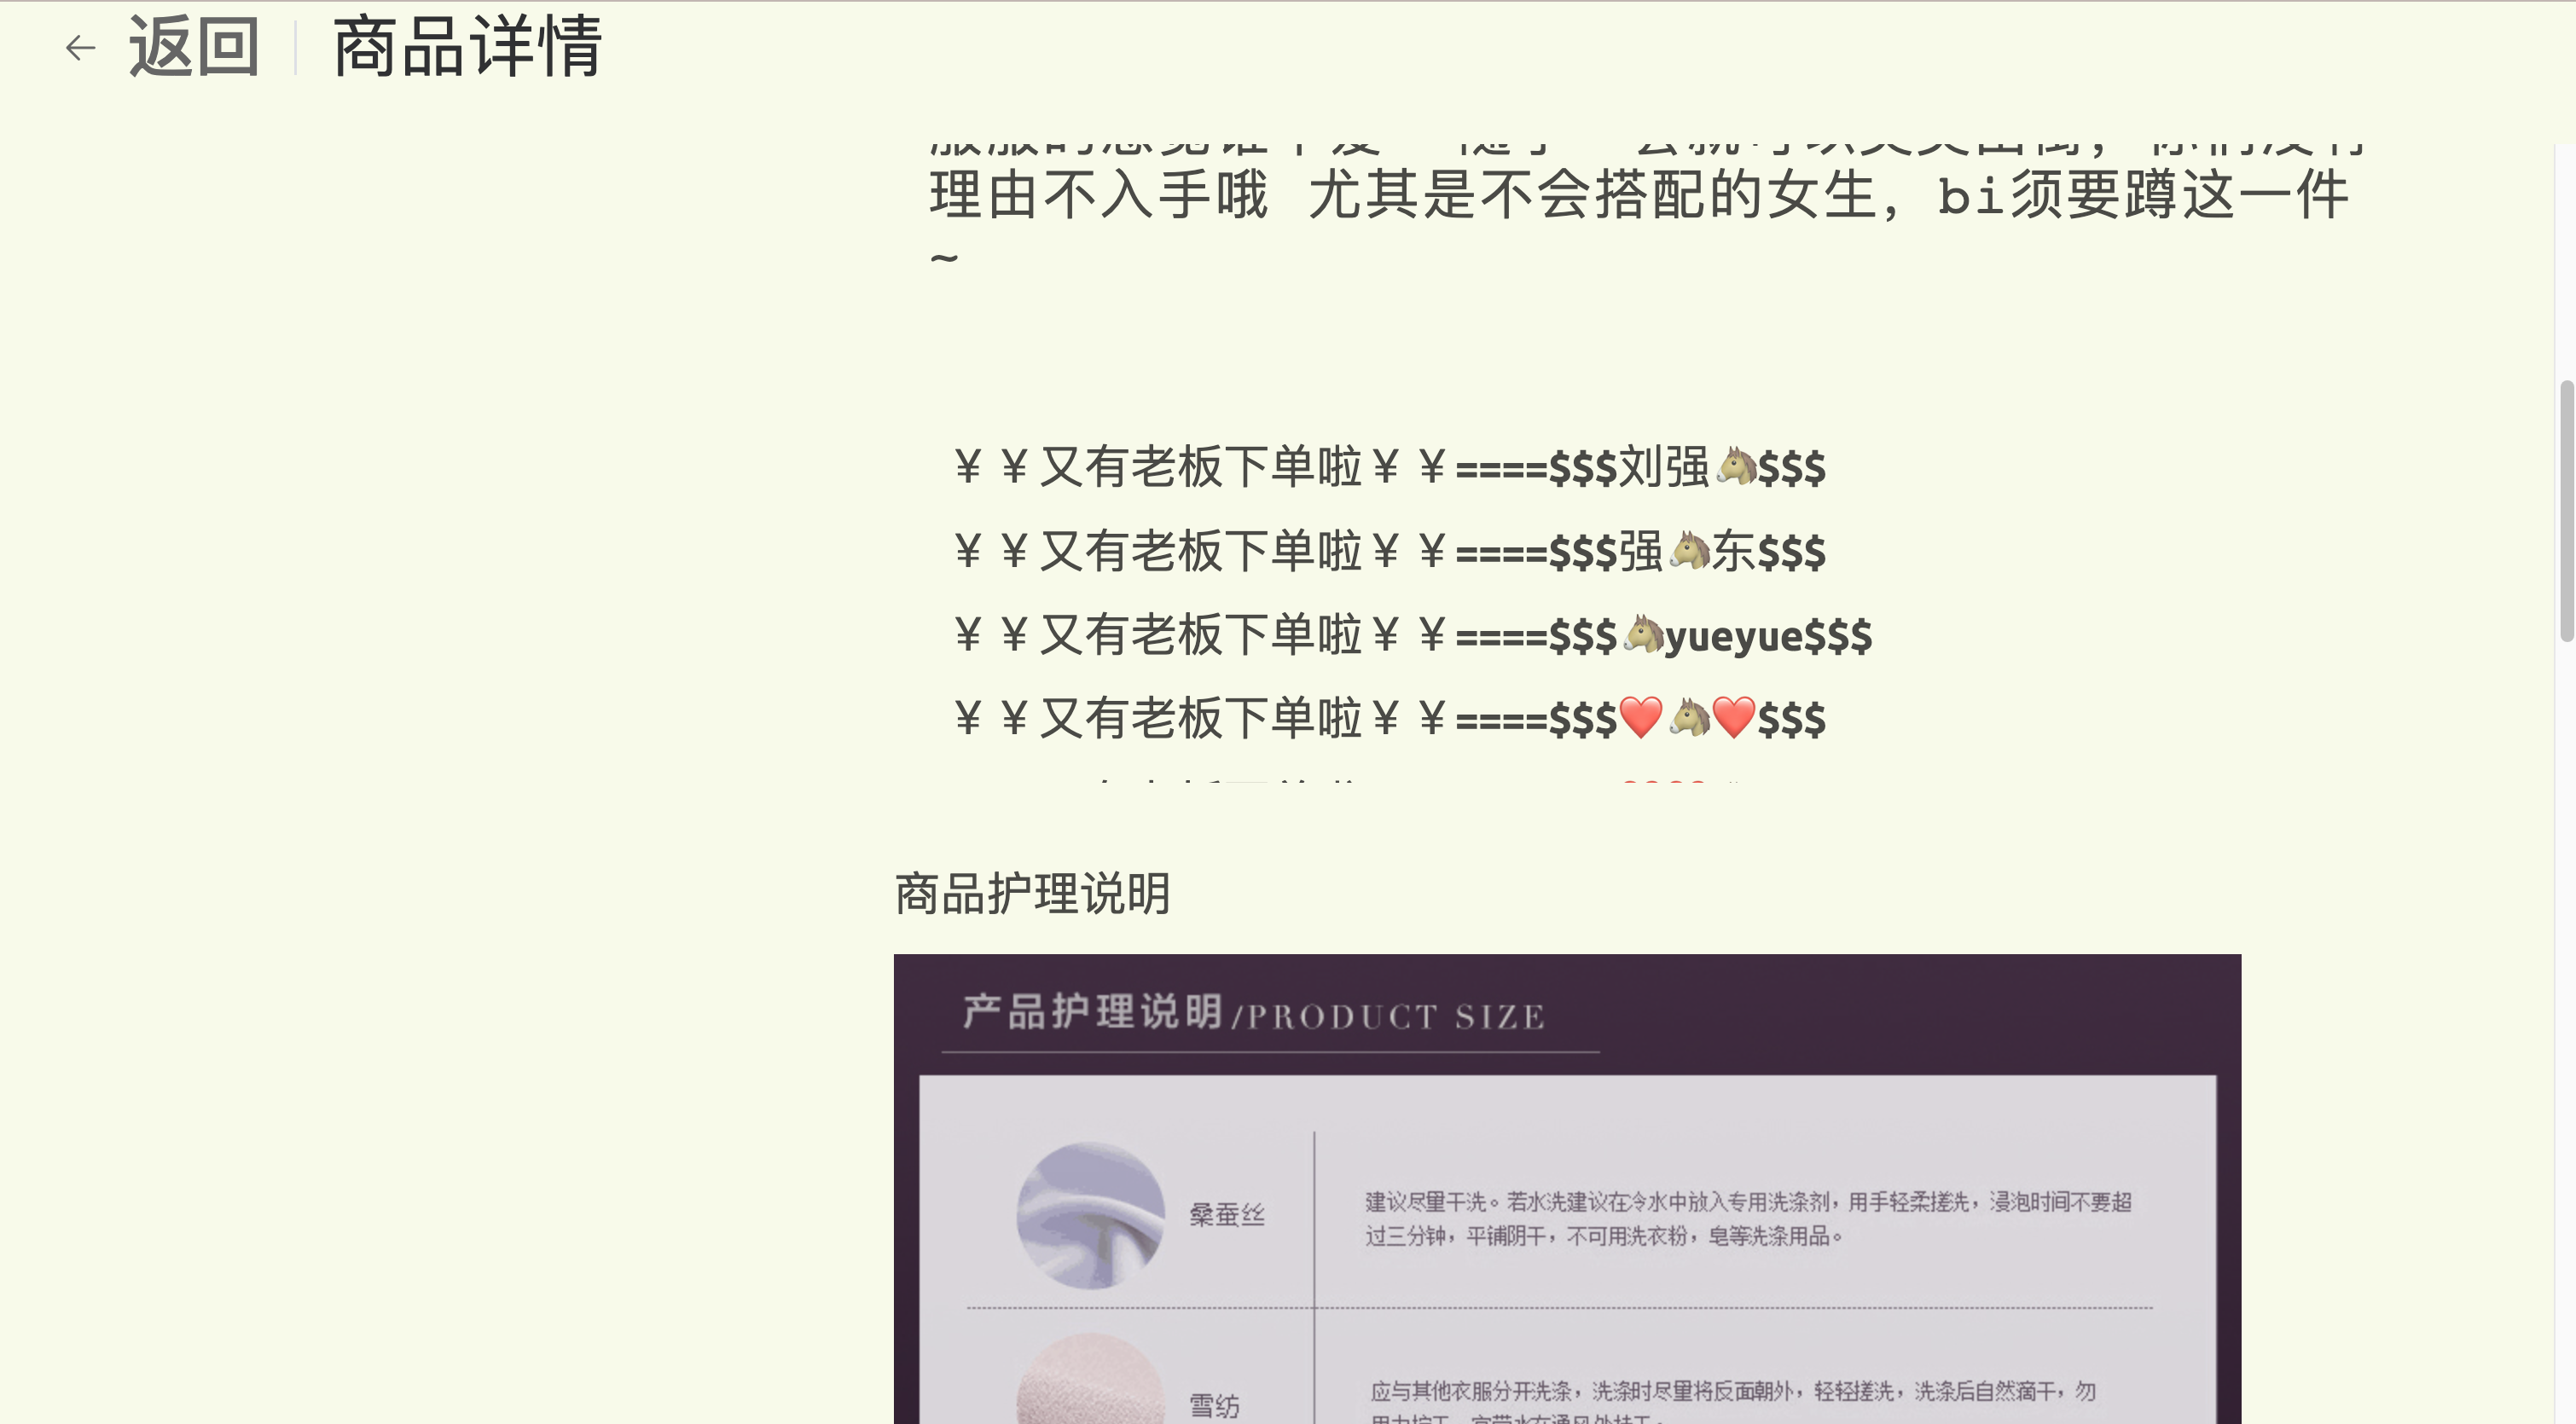Click the first red heart emoji

[x=1641, y=718]
